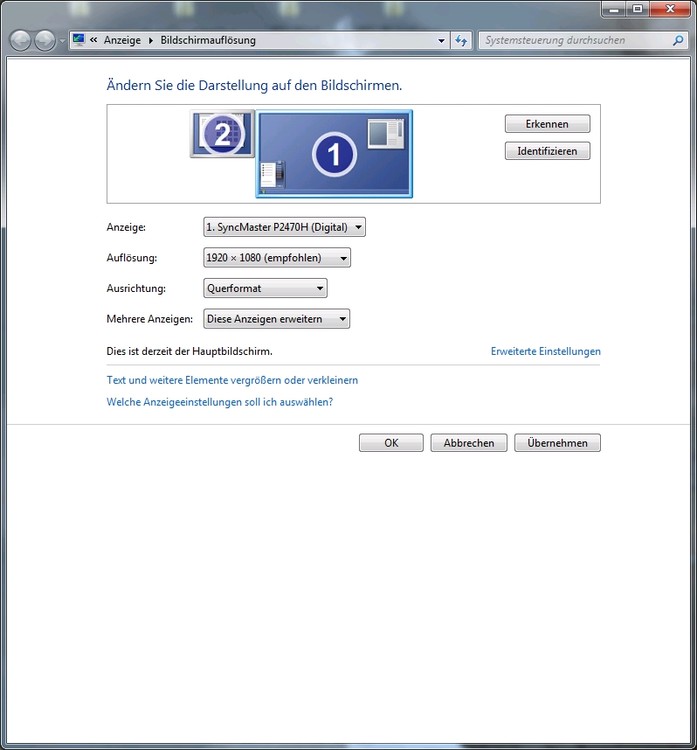
Task: Click the Erkennen button
Action: pyautogui.click(x=547, y=124)
